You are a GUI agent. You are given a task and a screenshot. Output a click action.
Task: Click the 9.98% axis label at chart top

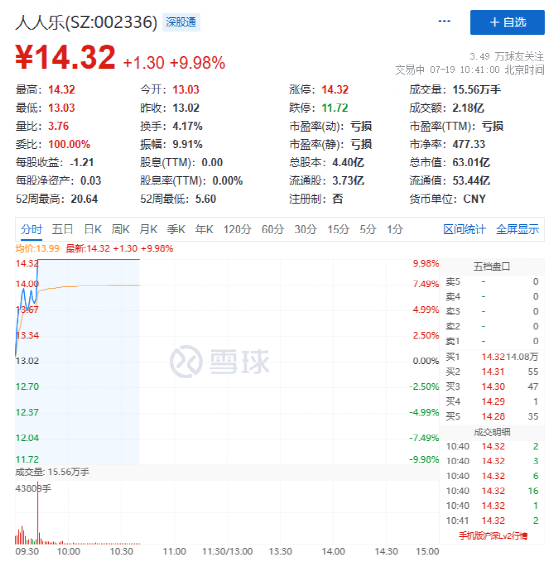tap(425, 263)
